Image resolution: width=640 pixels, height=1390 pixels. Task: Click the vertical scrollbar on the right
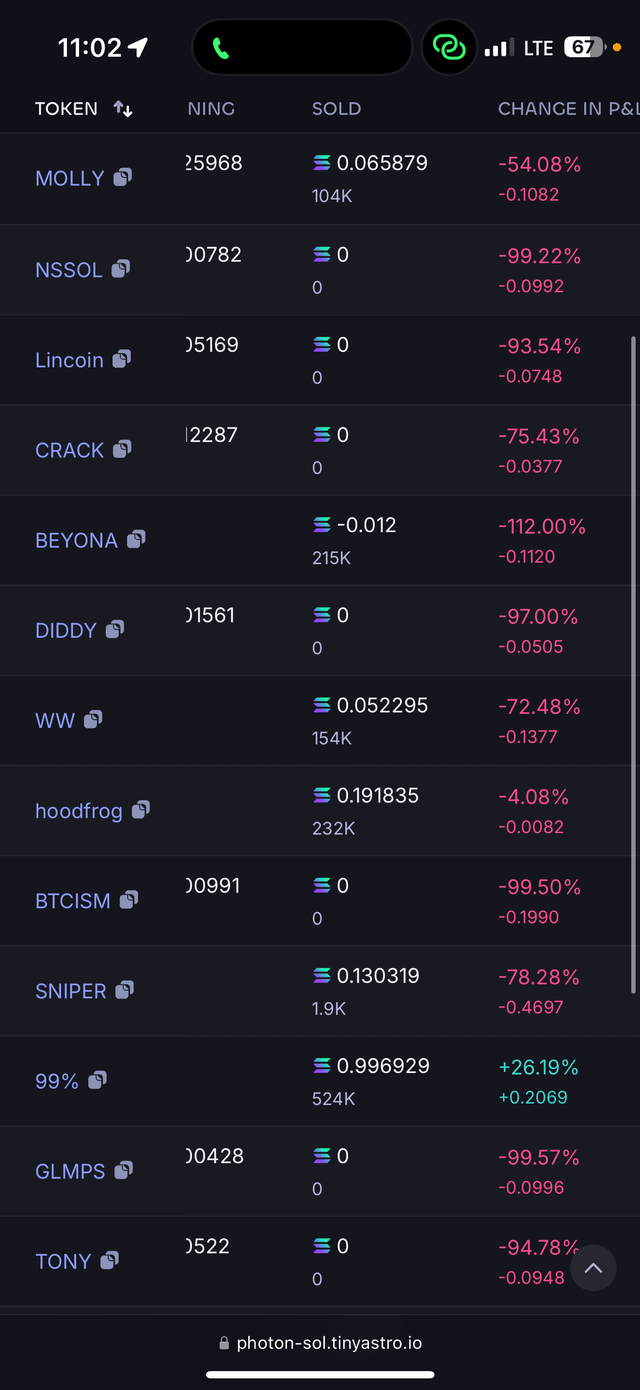click(634, 665)
